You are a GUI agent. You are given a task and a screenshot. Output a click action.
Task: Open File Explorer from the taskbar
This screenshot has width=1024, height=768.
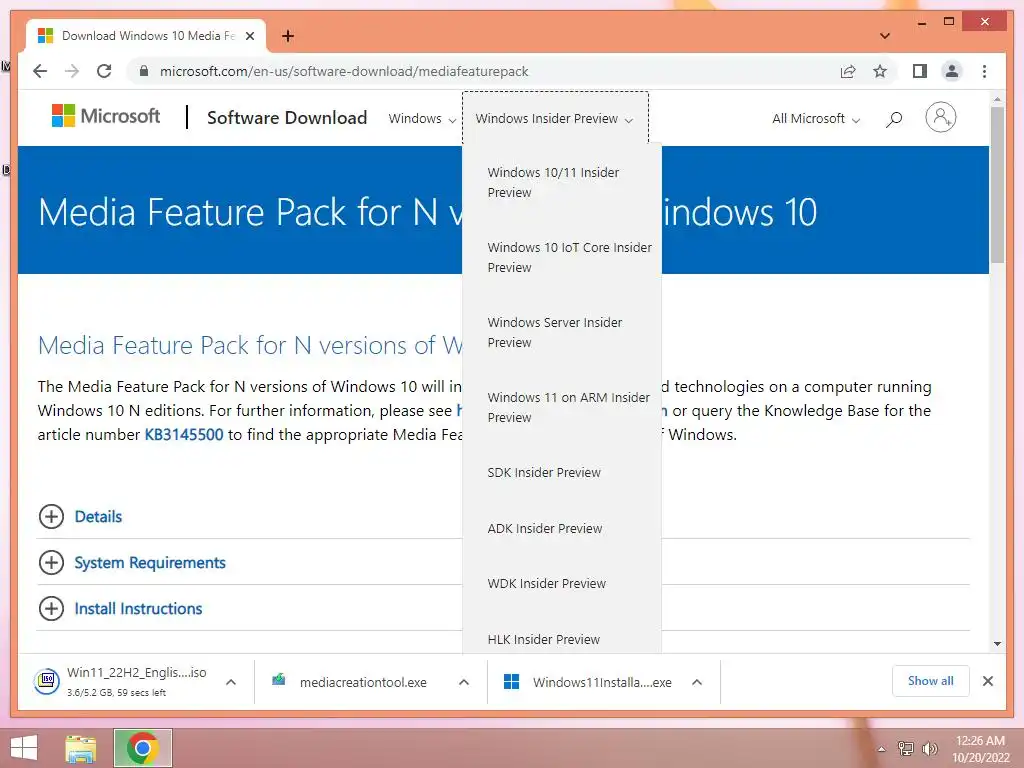pos(80,748)
